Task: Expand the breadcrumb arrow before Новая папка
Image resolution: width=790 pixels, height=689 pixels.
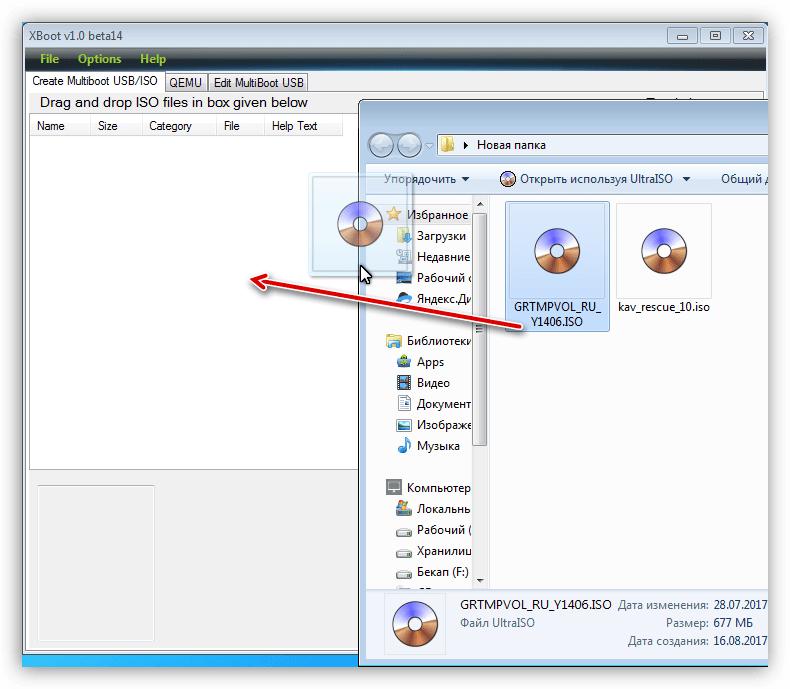Action: (466, 145)
